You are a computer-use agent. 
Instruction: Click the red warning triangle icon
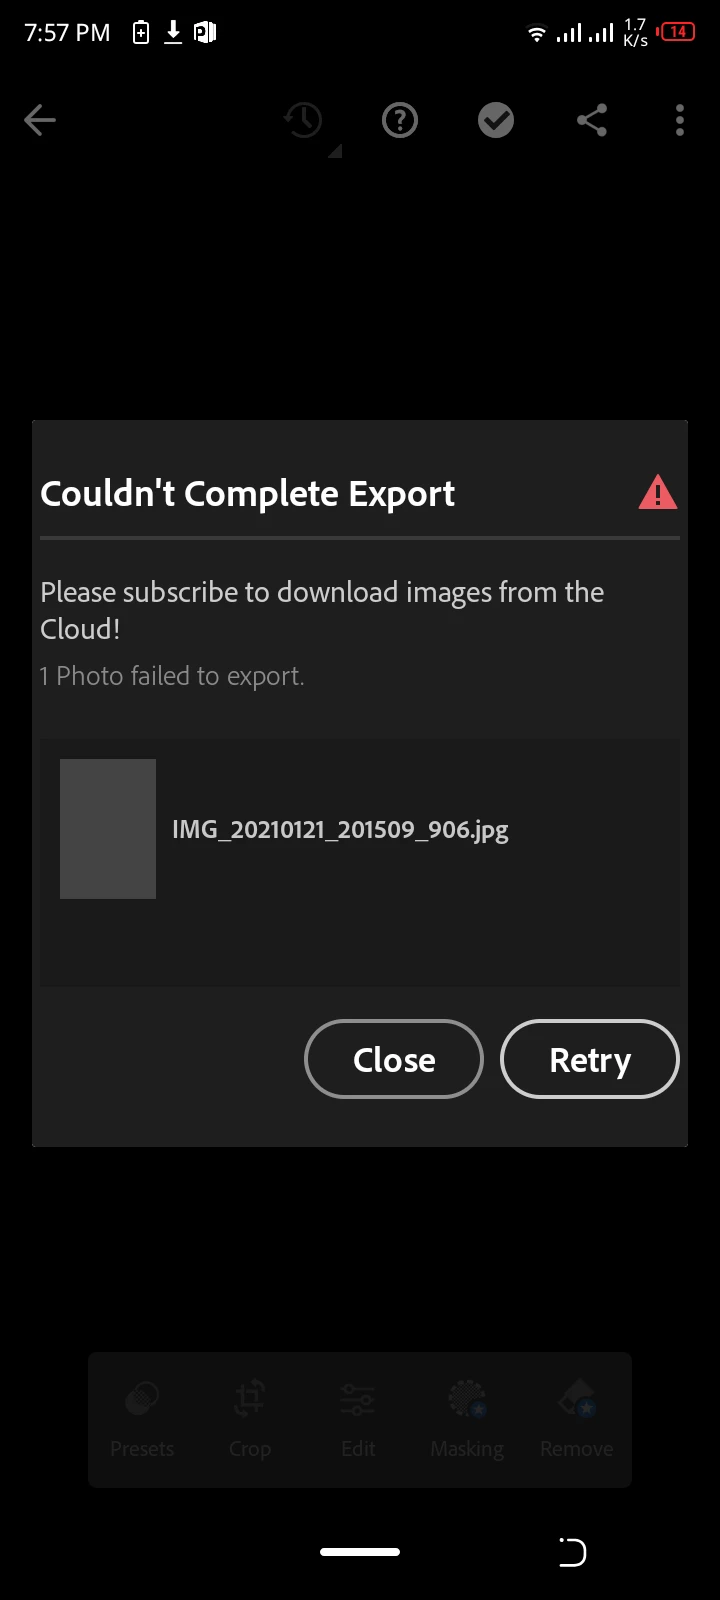pyautogui.click(x=658, y=493)
